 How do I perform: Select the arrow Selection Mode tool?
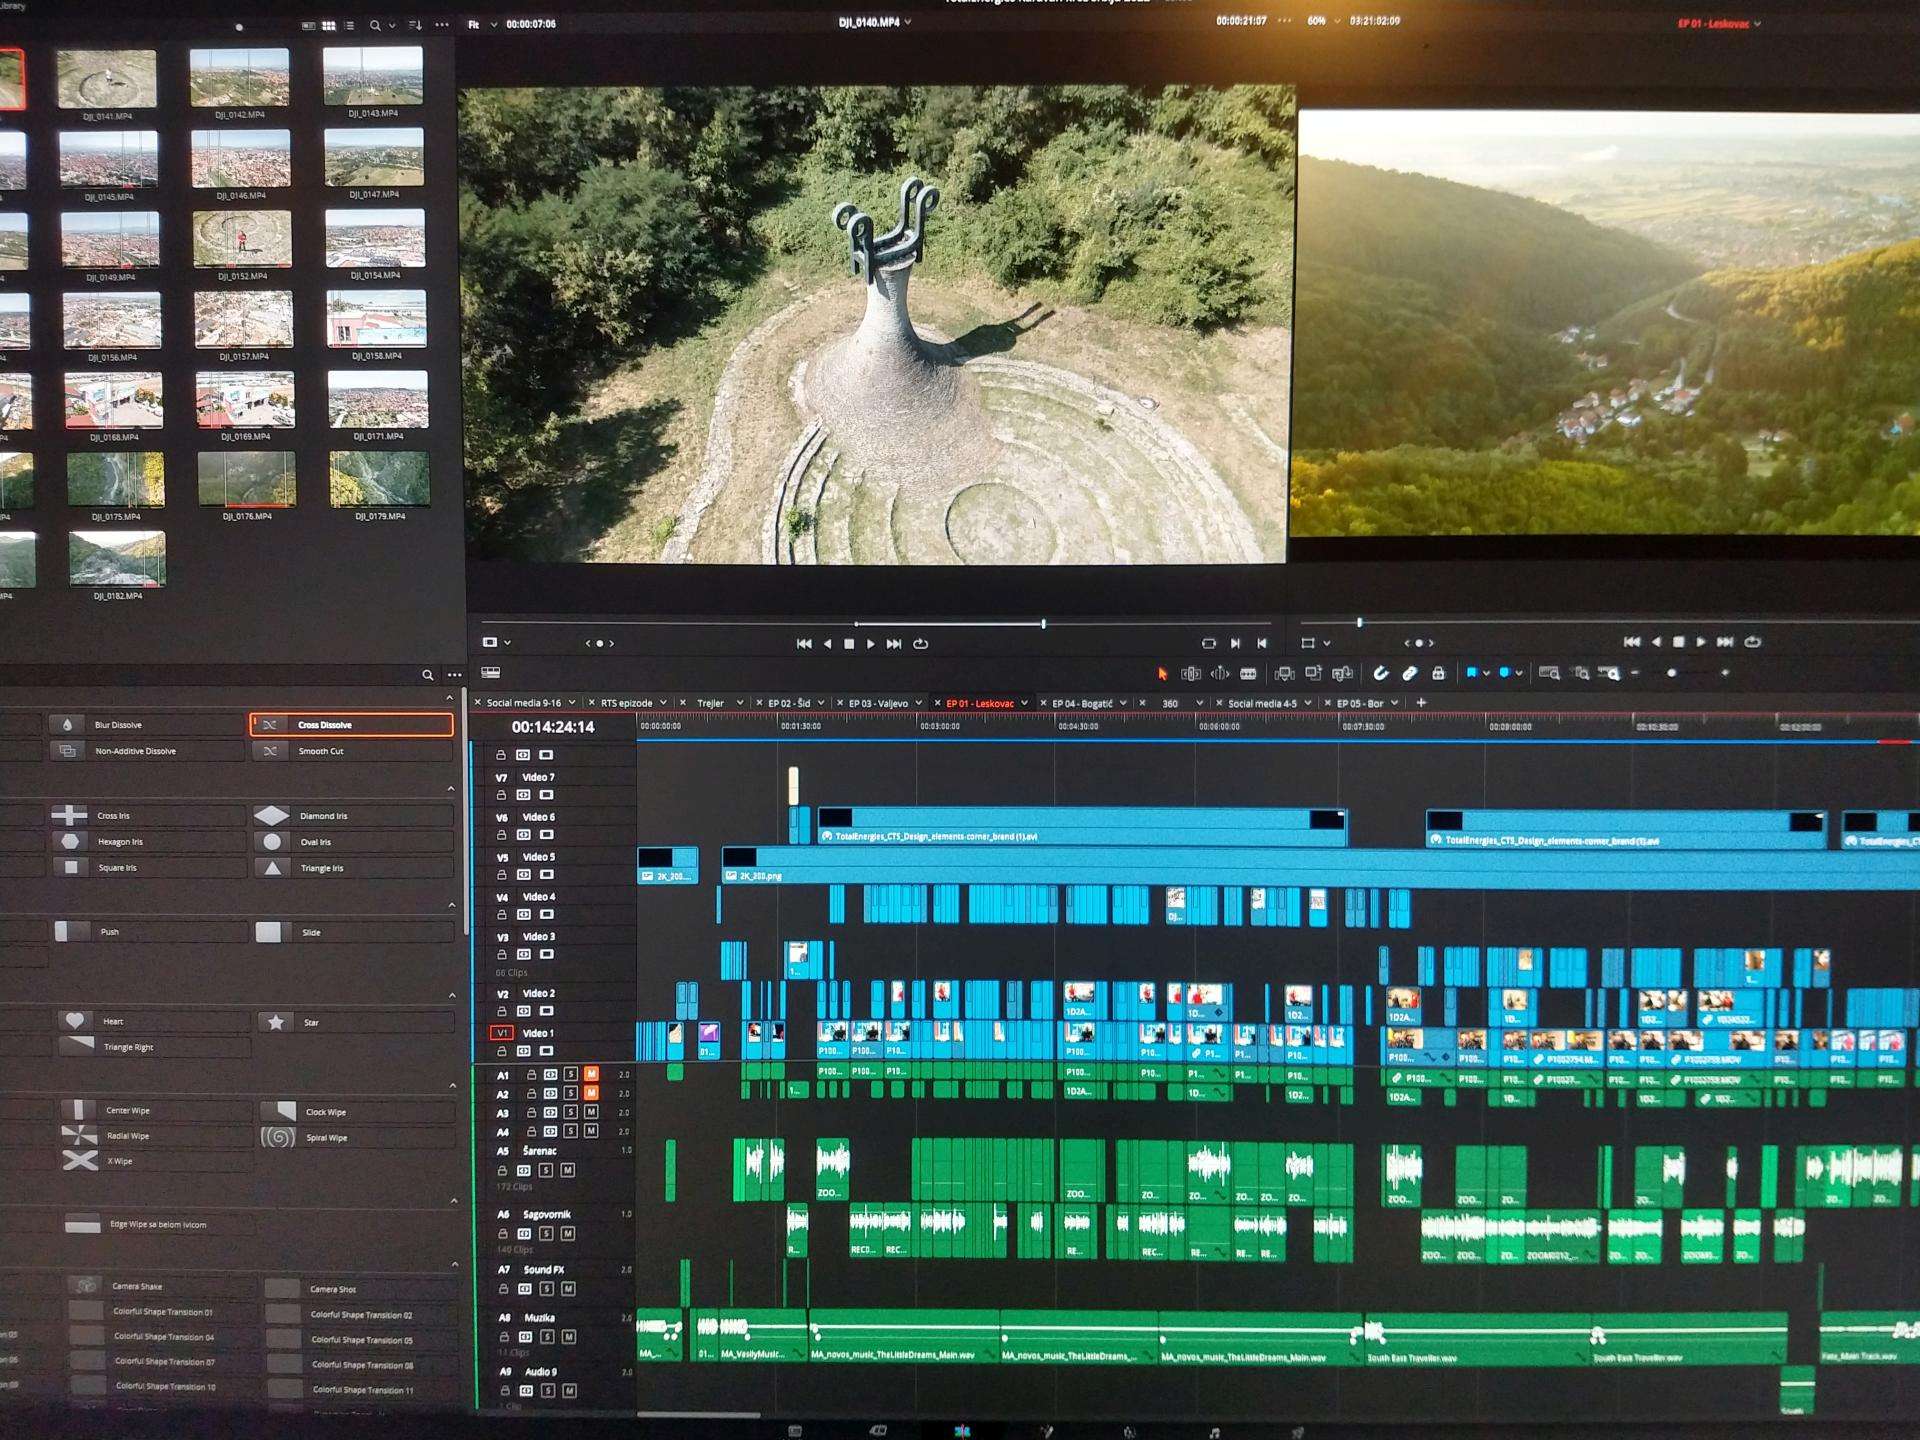pyautogui.click(x=1162, y=674)
